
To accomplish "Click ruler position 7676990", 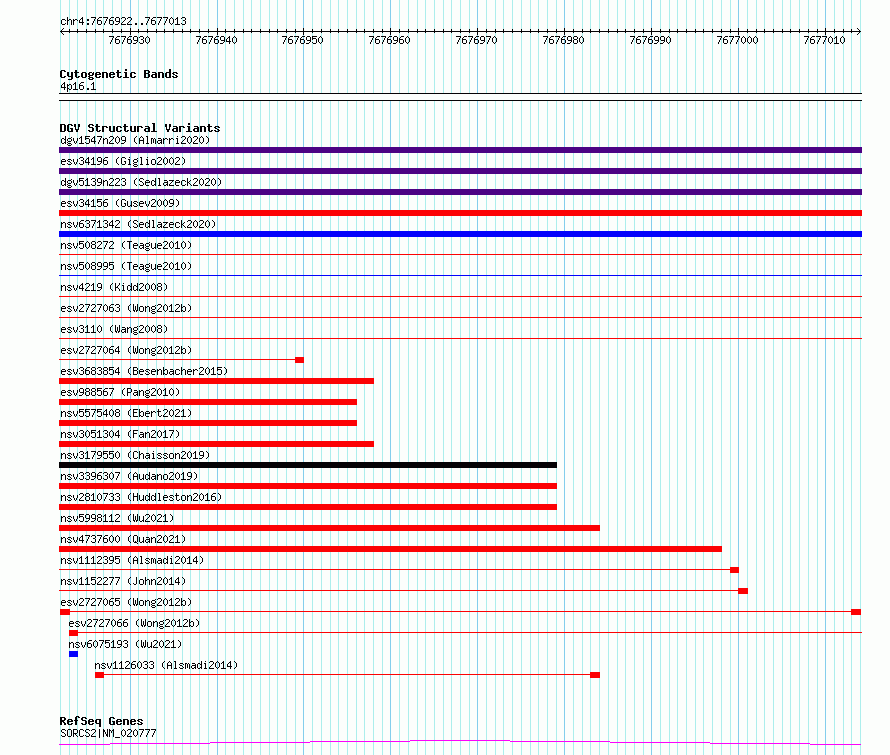I will [650, 40].
